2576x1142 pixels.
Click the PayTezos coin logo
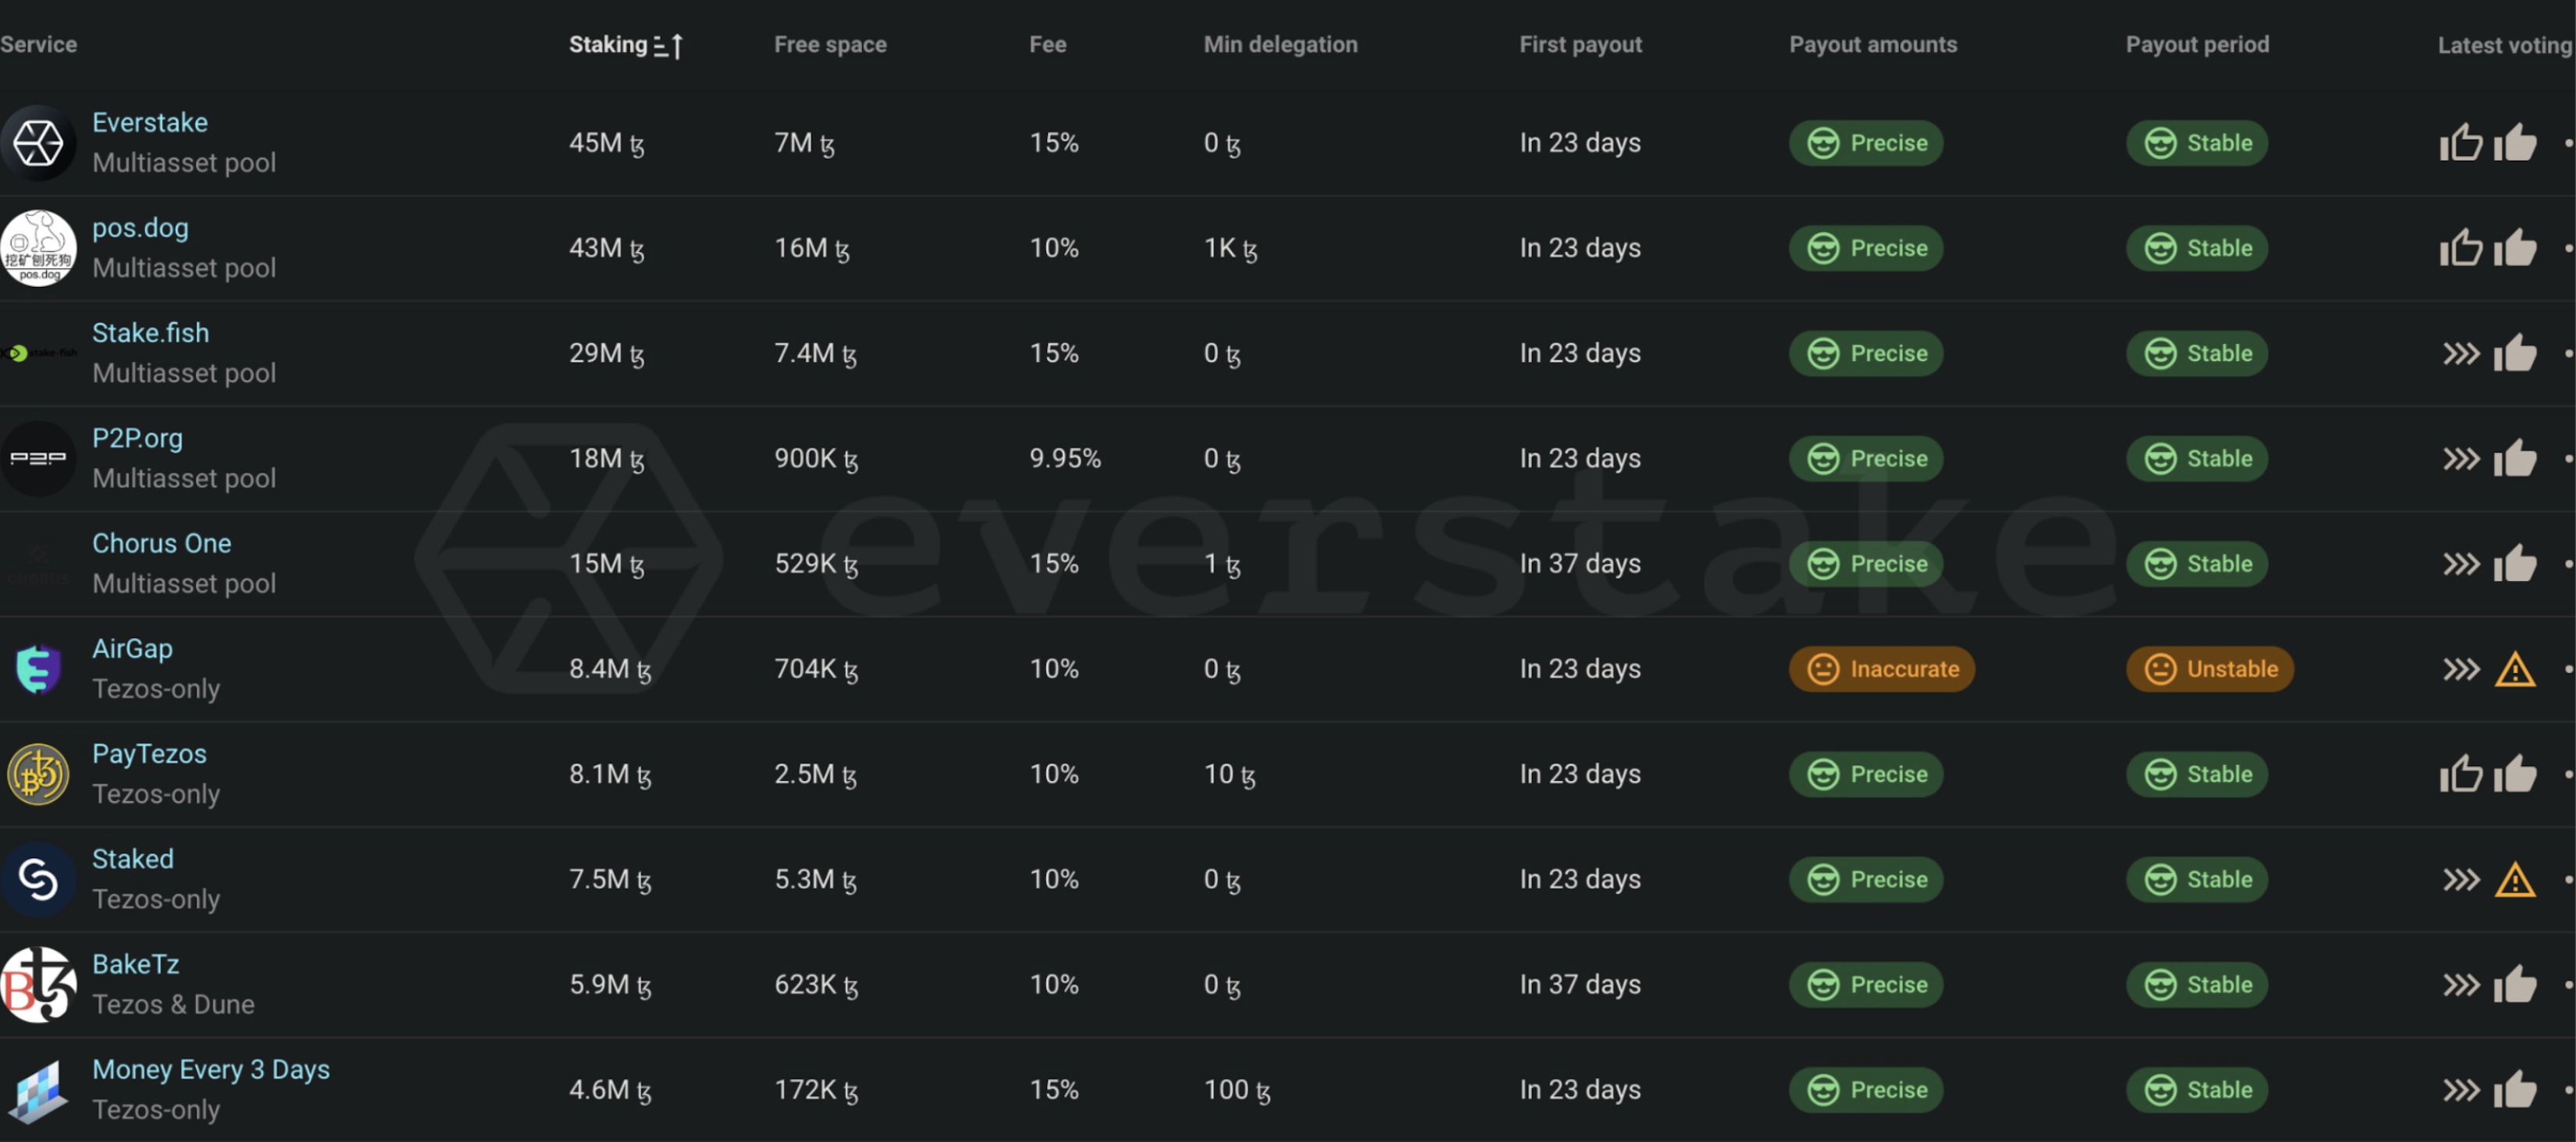coord(38,774)
